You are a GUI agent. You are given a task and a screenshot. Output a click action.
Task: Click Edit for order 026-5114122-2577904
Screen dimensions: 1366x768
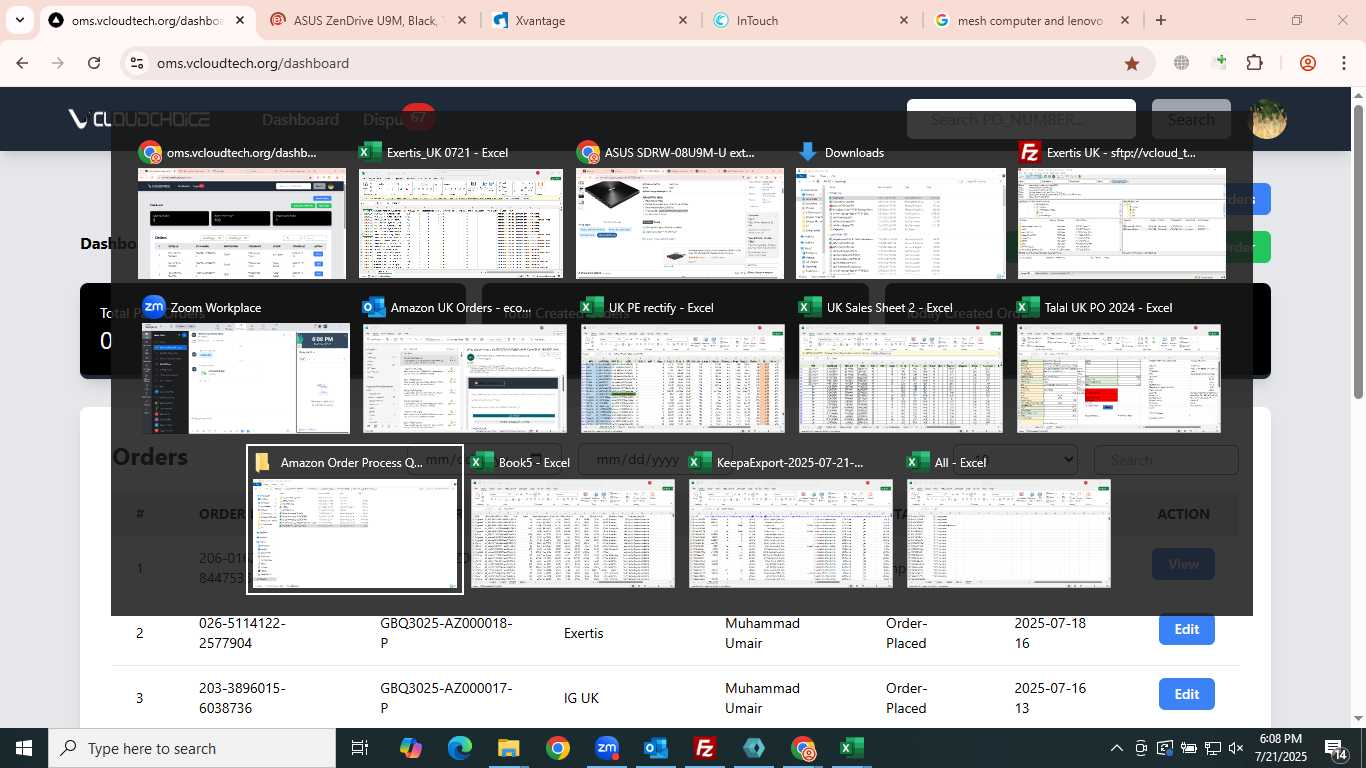1187,629
